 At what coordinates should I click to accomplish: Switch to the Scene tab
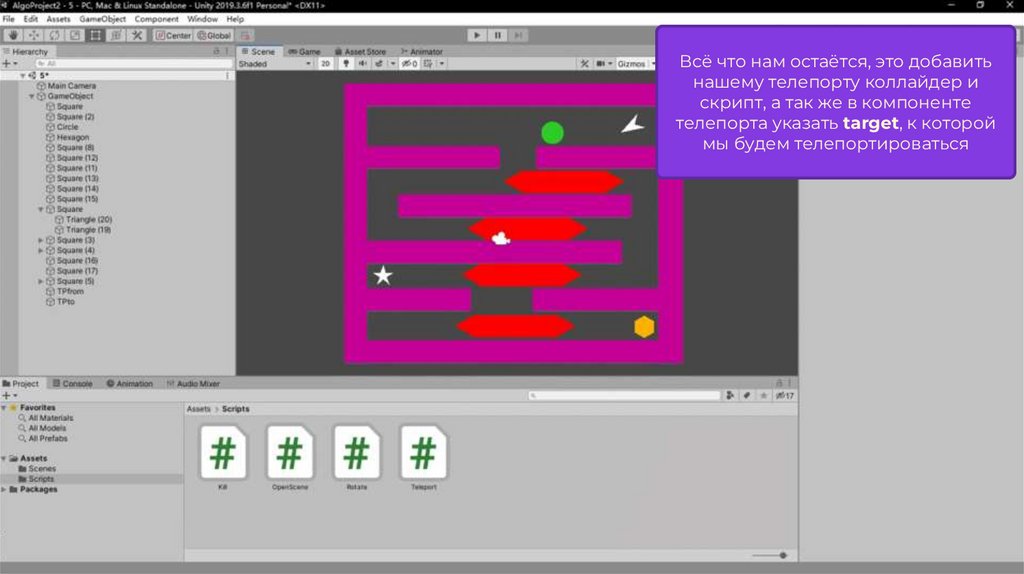(x=259, y=52)
